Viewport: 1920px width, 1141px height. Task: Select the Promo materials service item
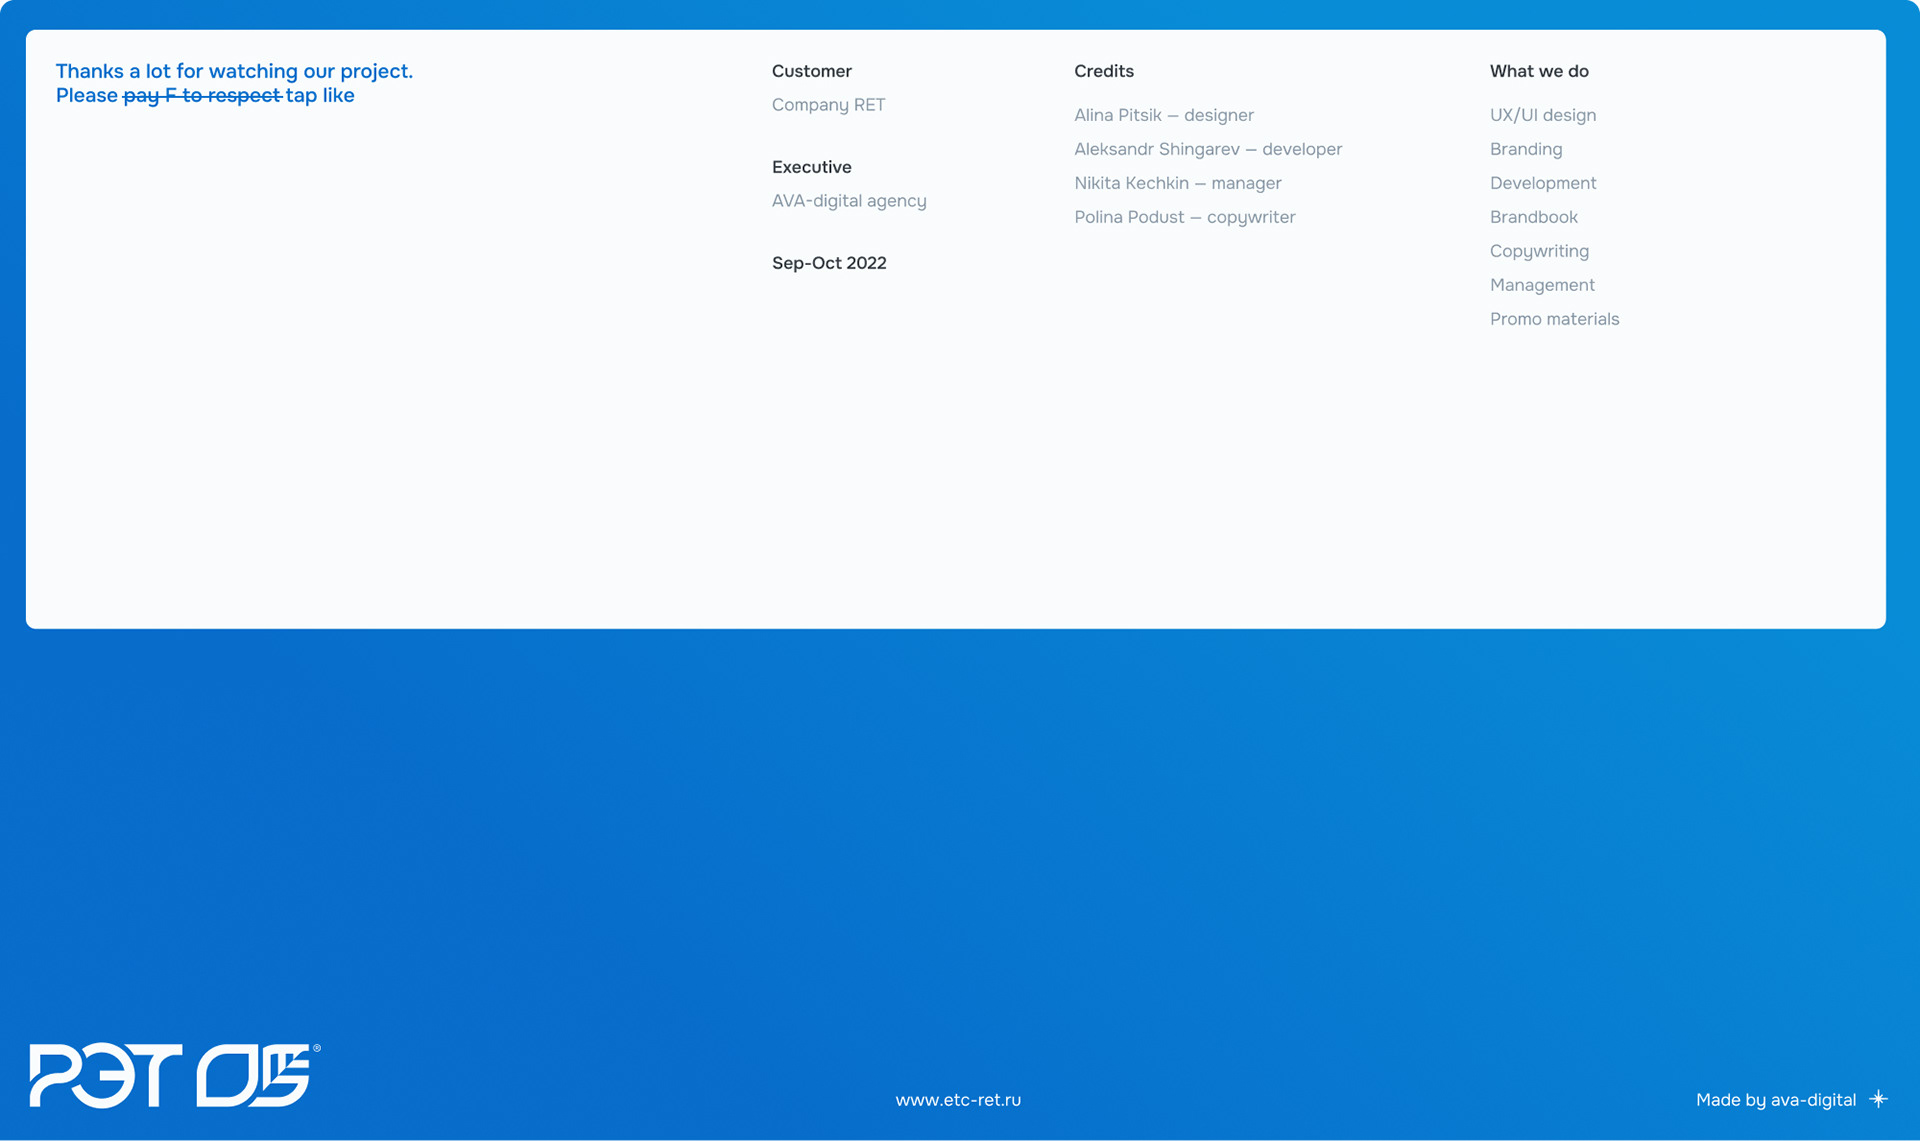(x=1554, y=319)
